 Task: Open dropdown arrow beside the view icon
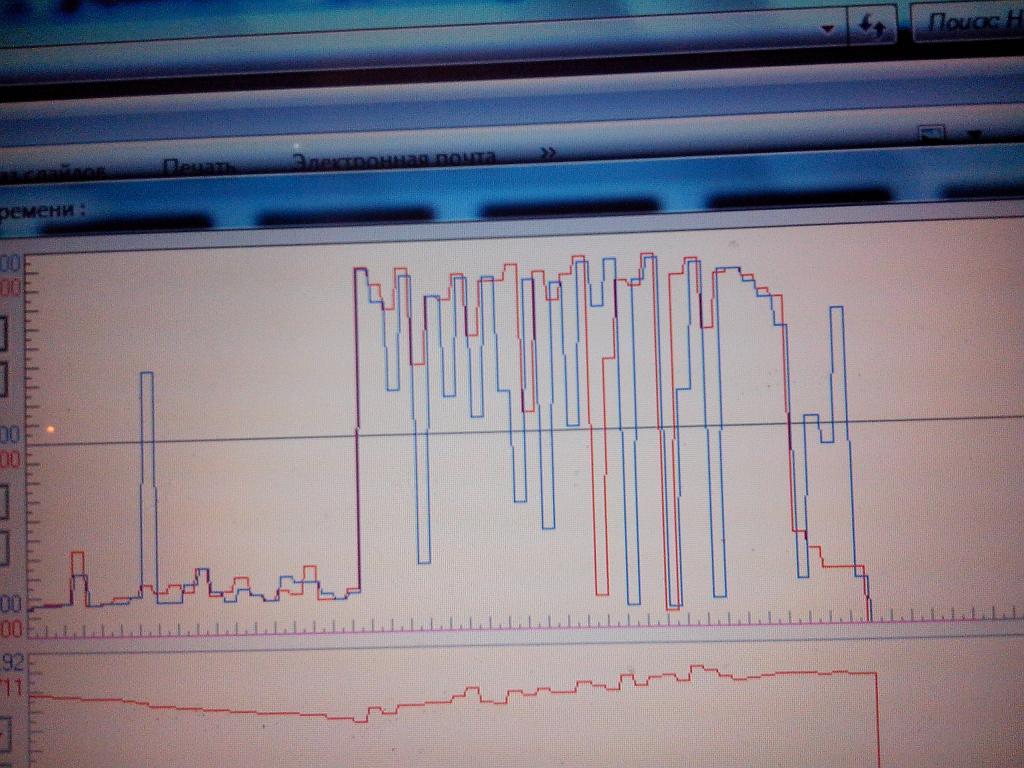(975, 135)
